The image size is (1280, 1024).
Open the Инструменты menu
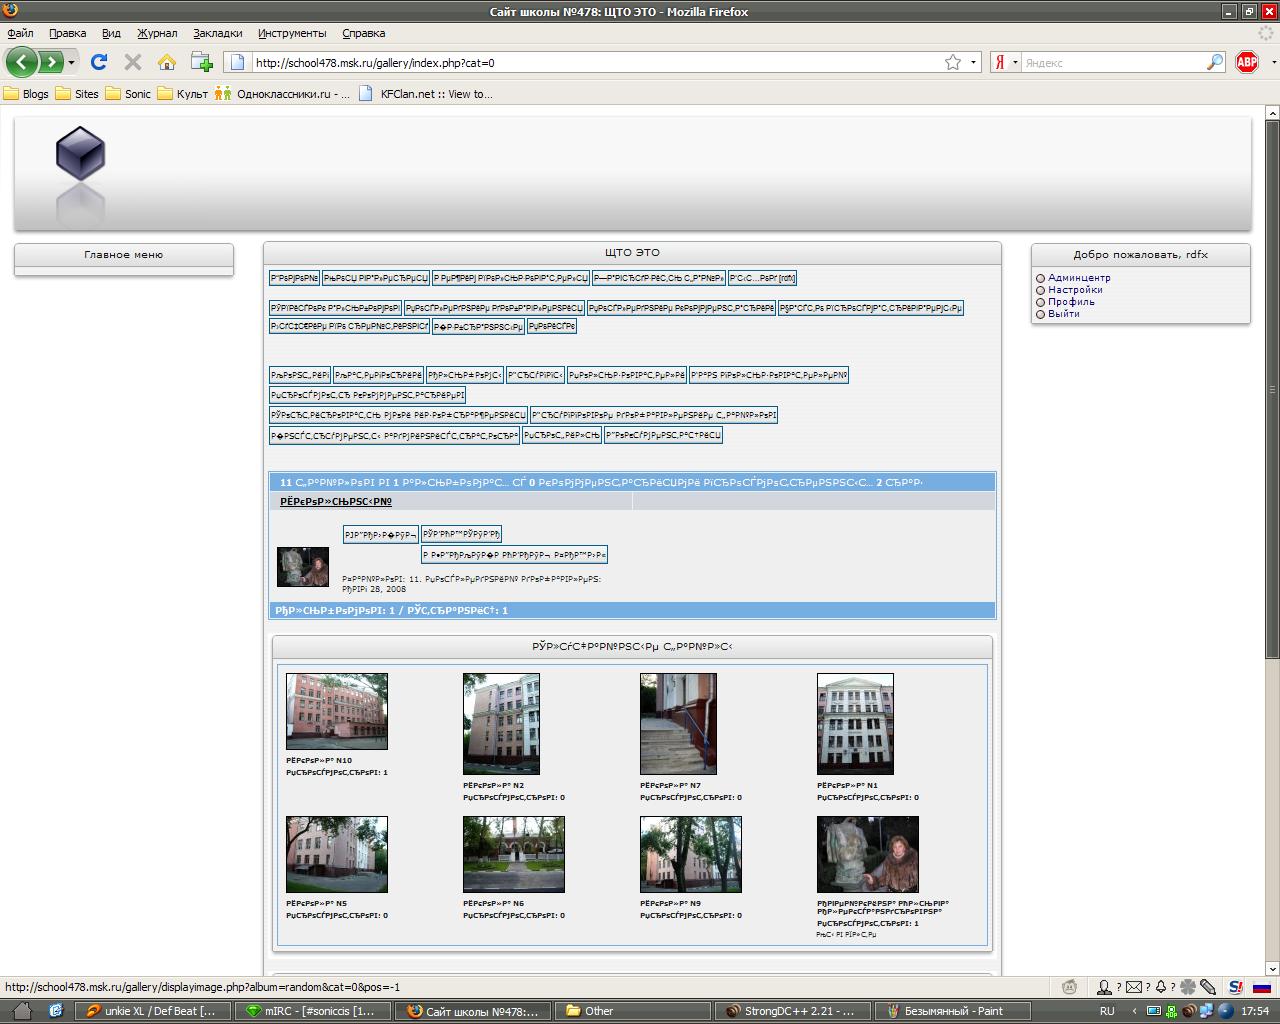click(x=292, y=33)
